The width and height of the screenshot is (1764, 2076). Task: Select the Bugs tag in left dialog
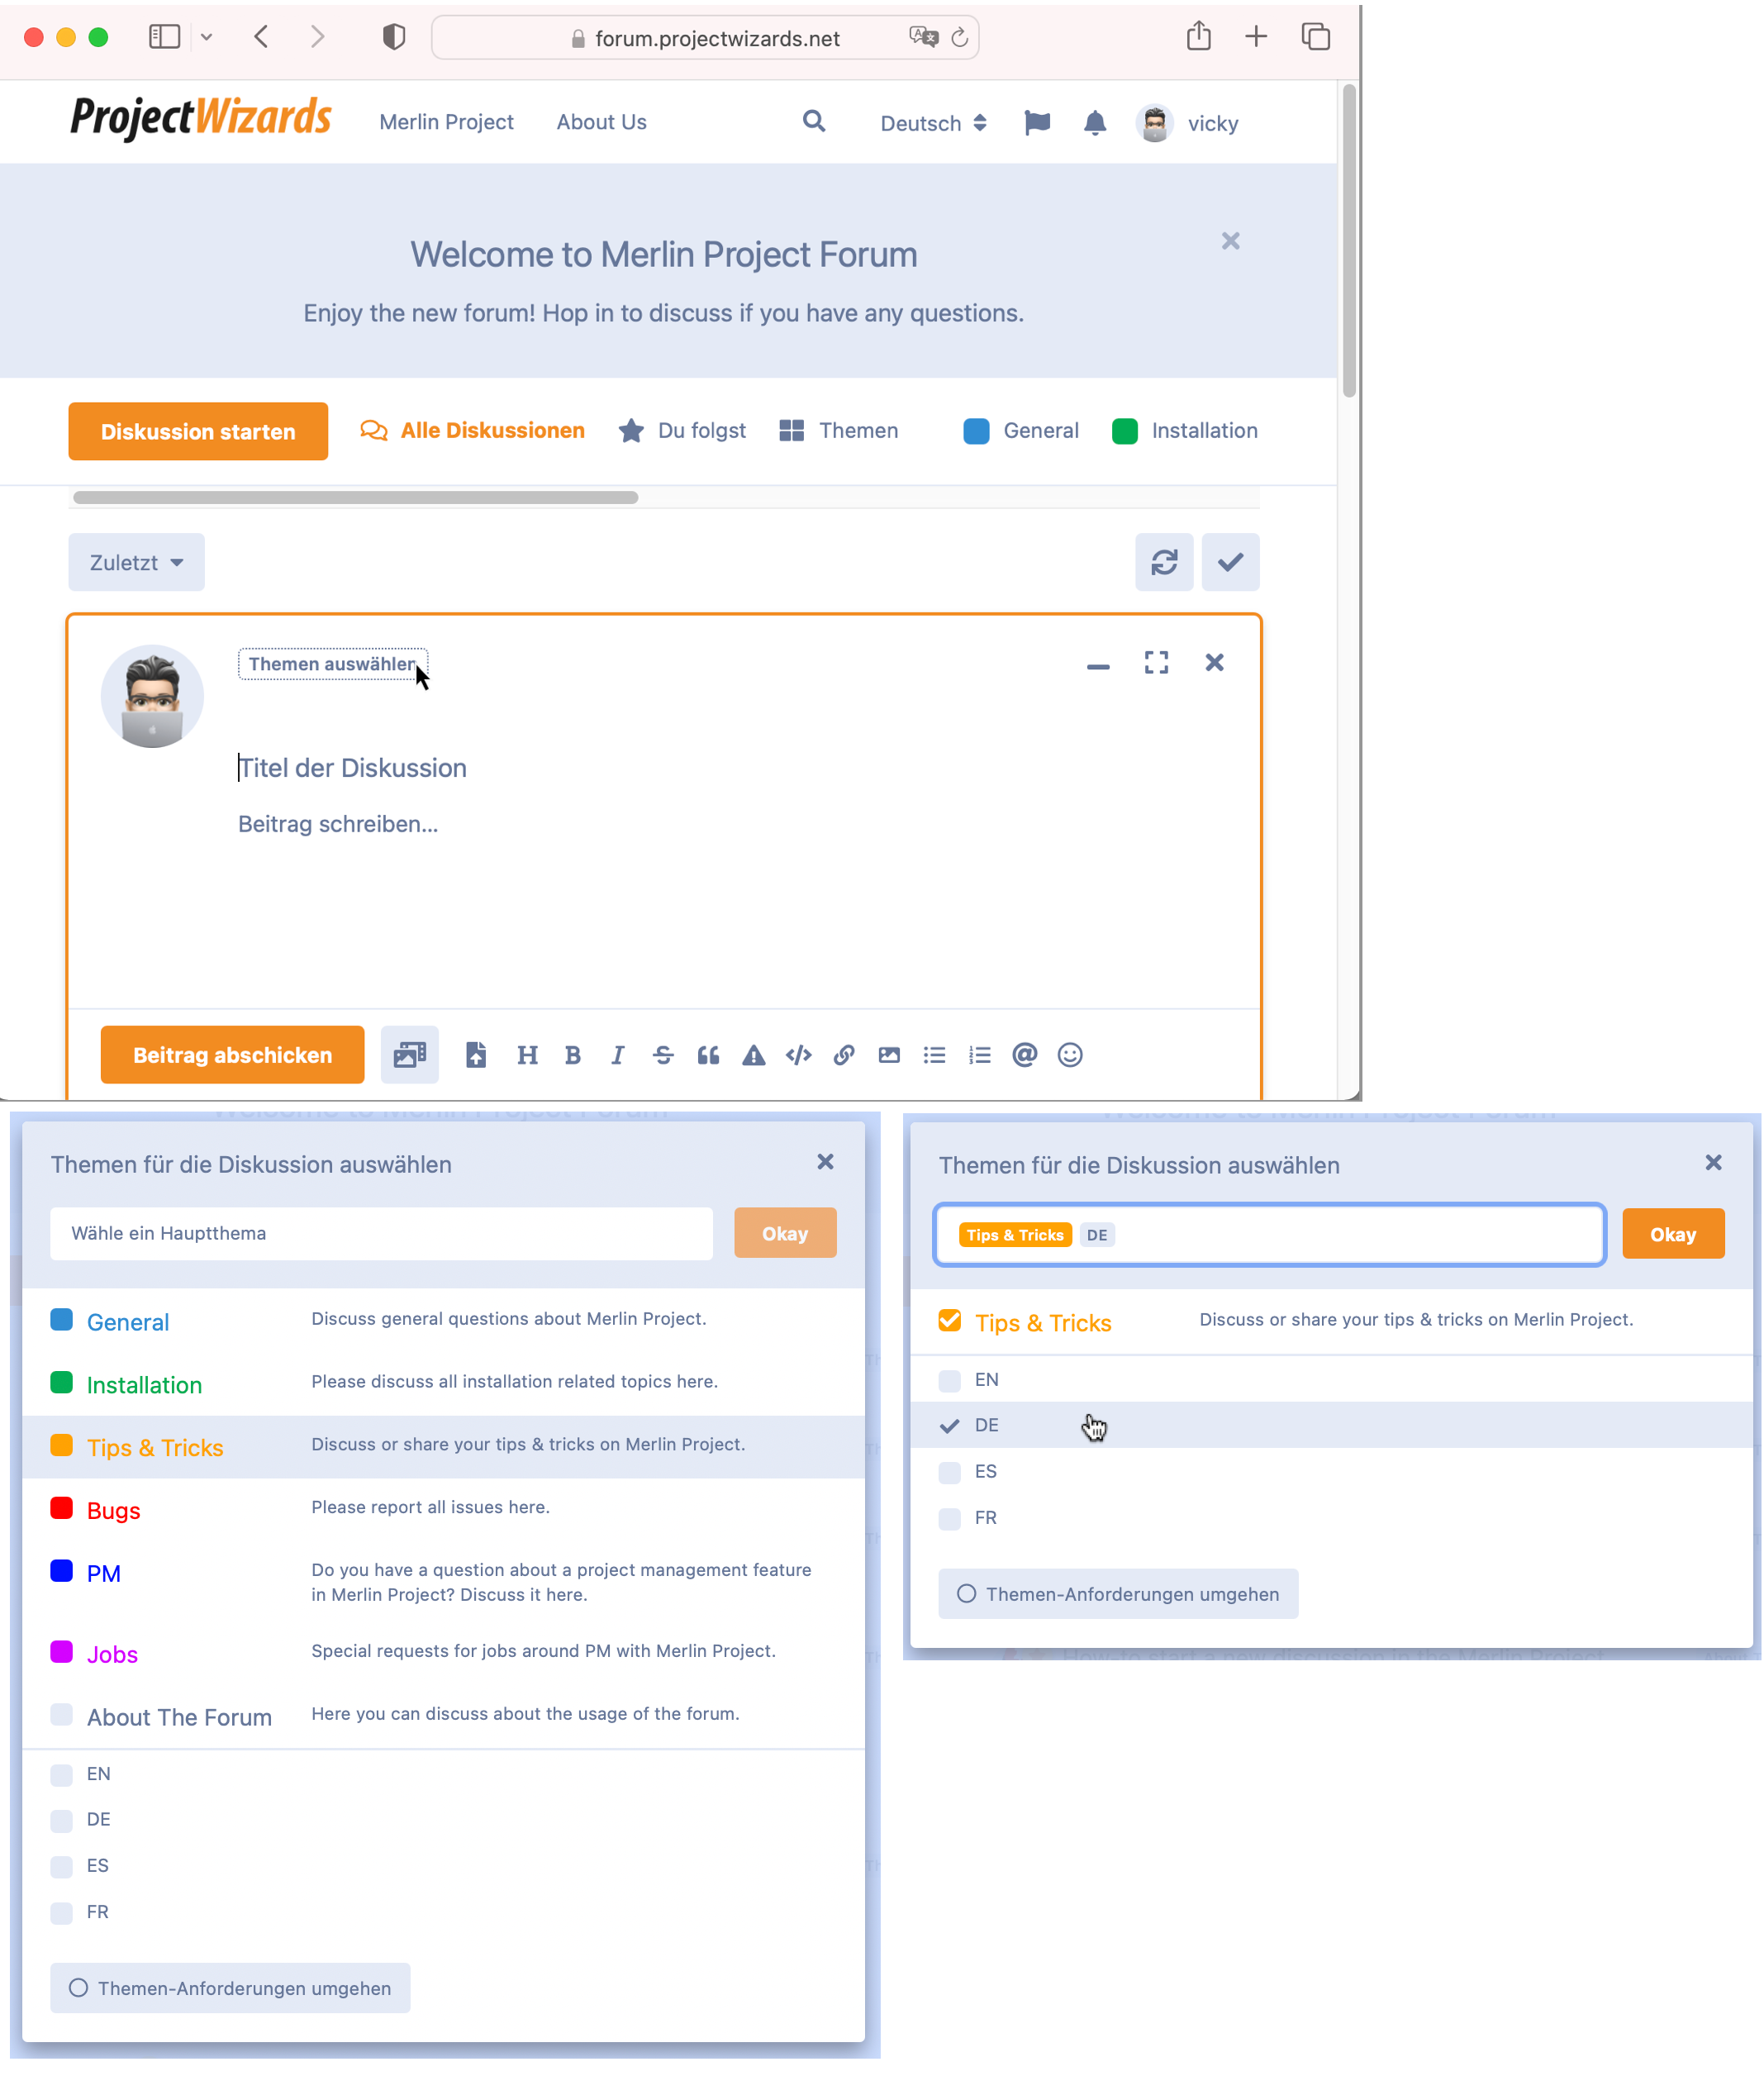[x=443, y=1509]
